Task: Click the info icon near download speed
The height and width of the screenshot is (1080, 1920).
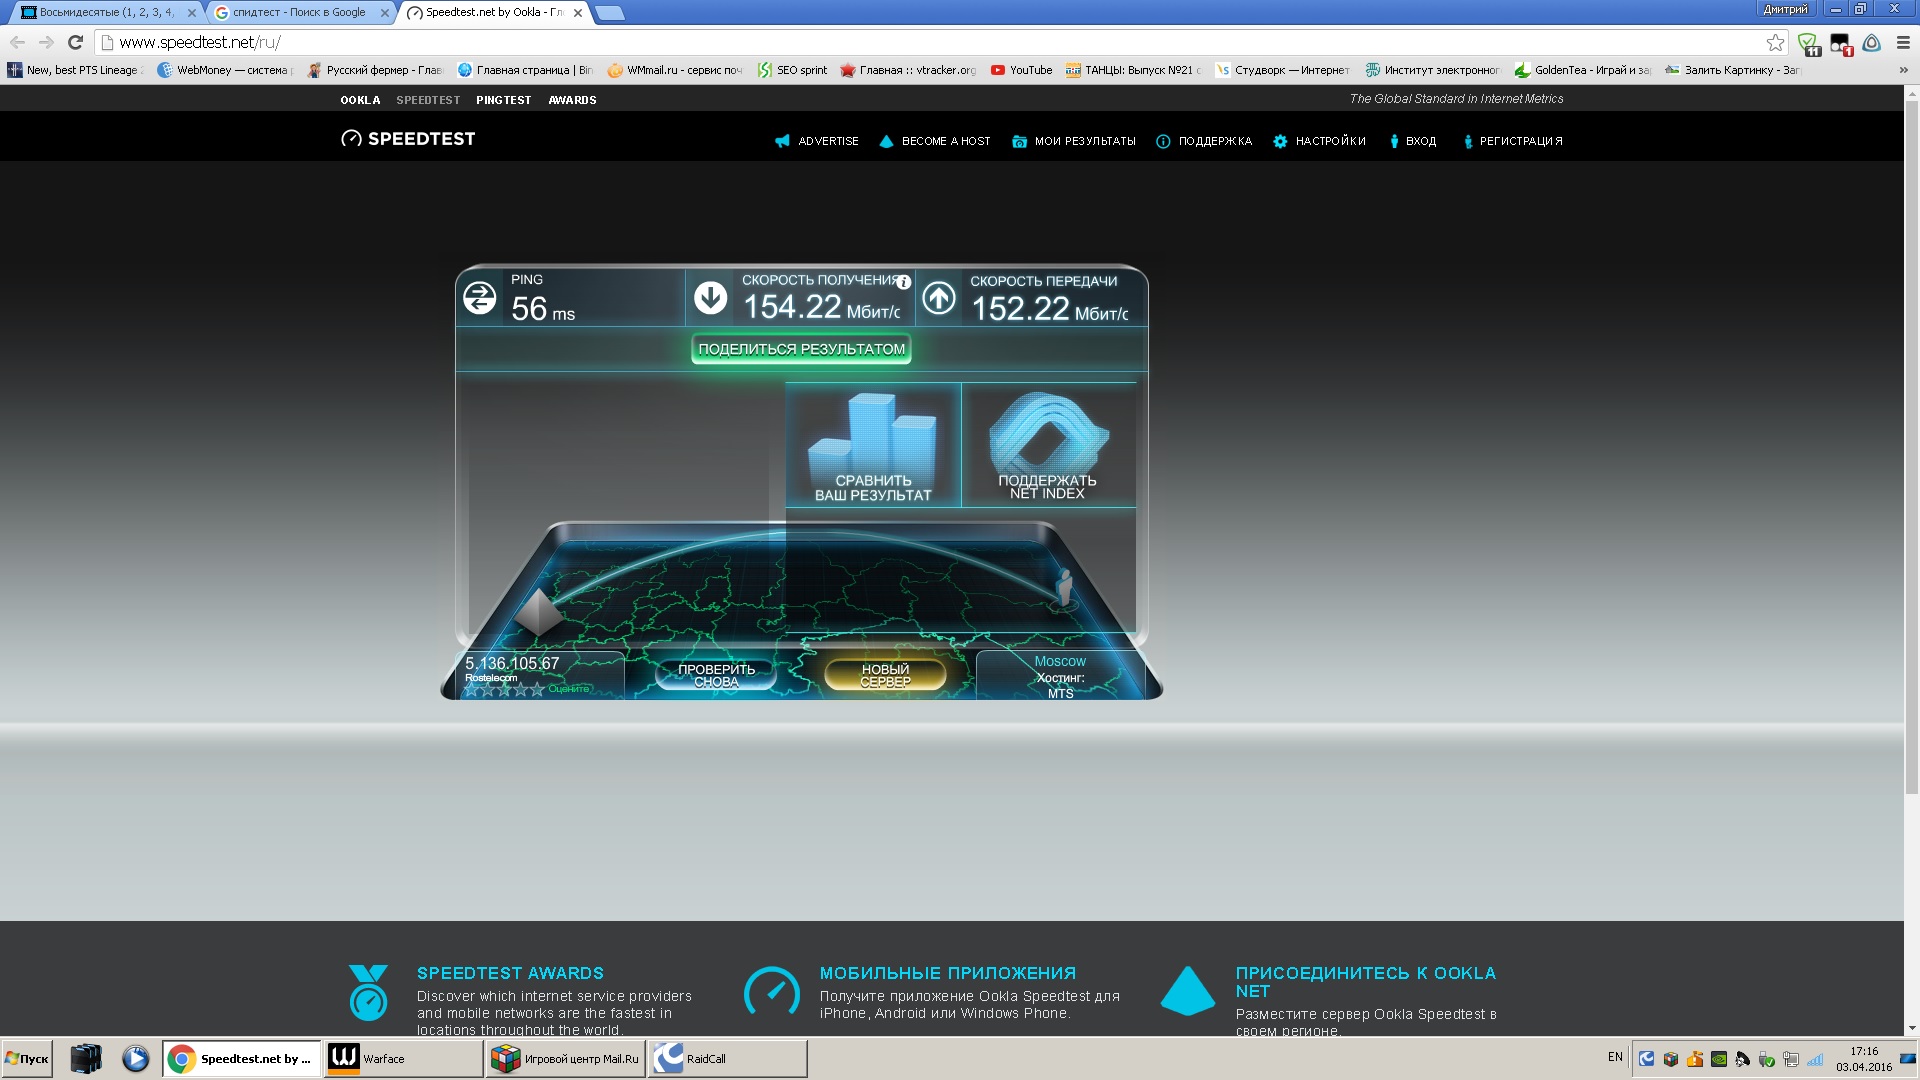Action: coord(903,282)
